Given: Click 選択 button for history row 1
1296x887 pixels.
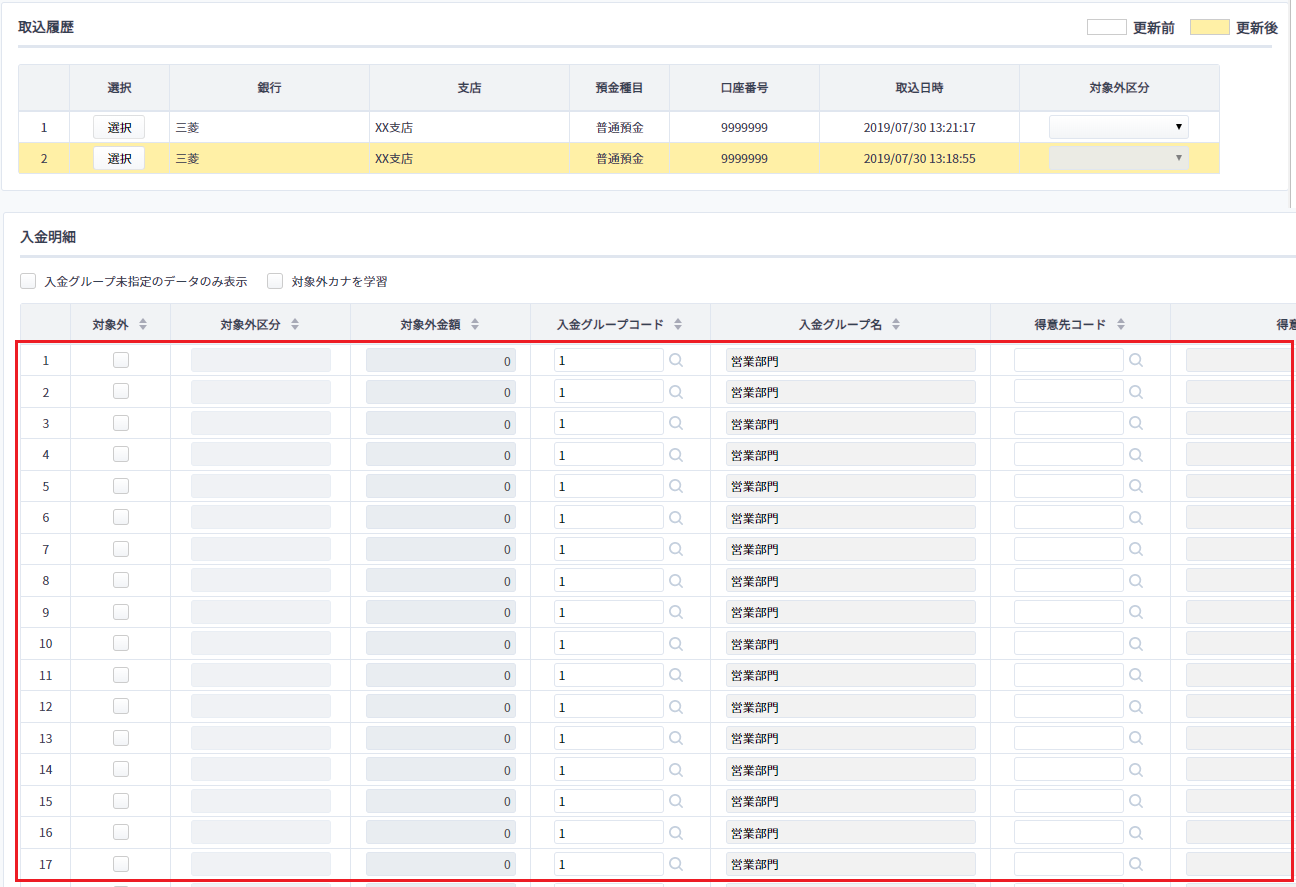Looking at the screenshot, I should (119, 127).
